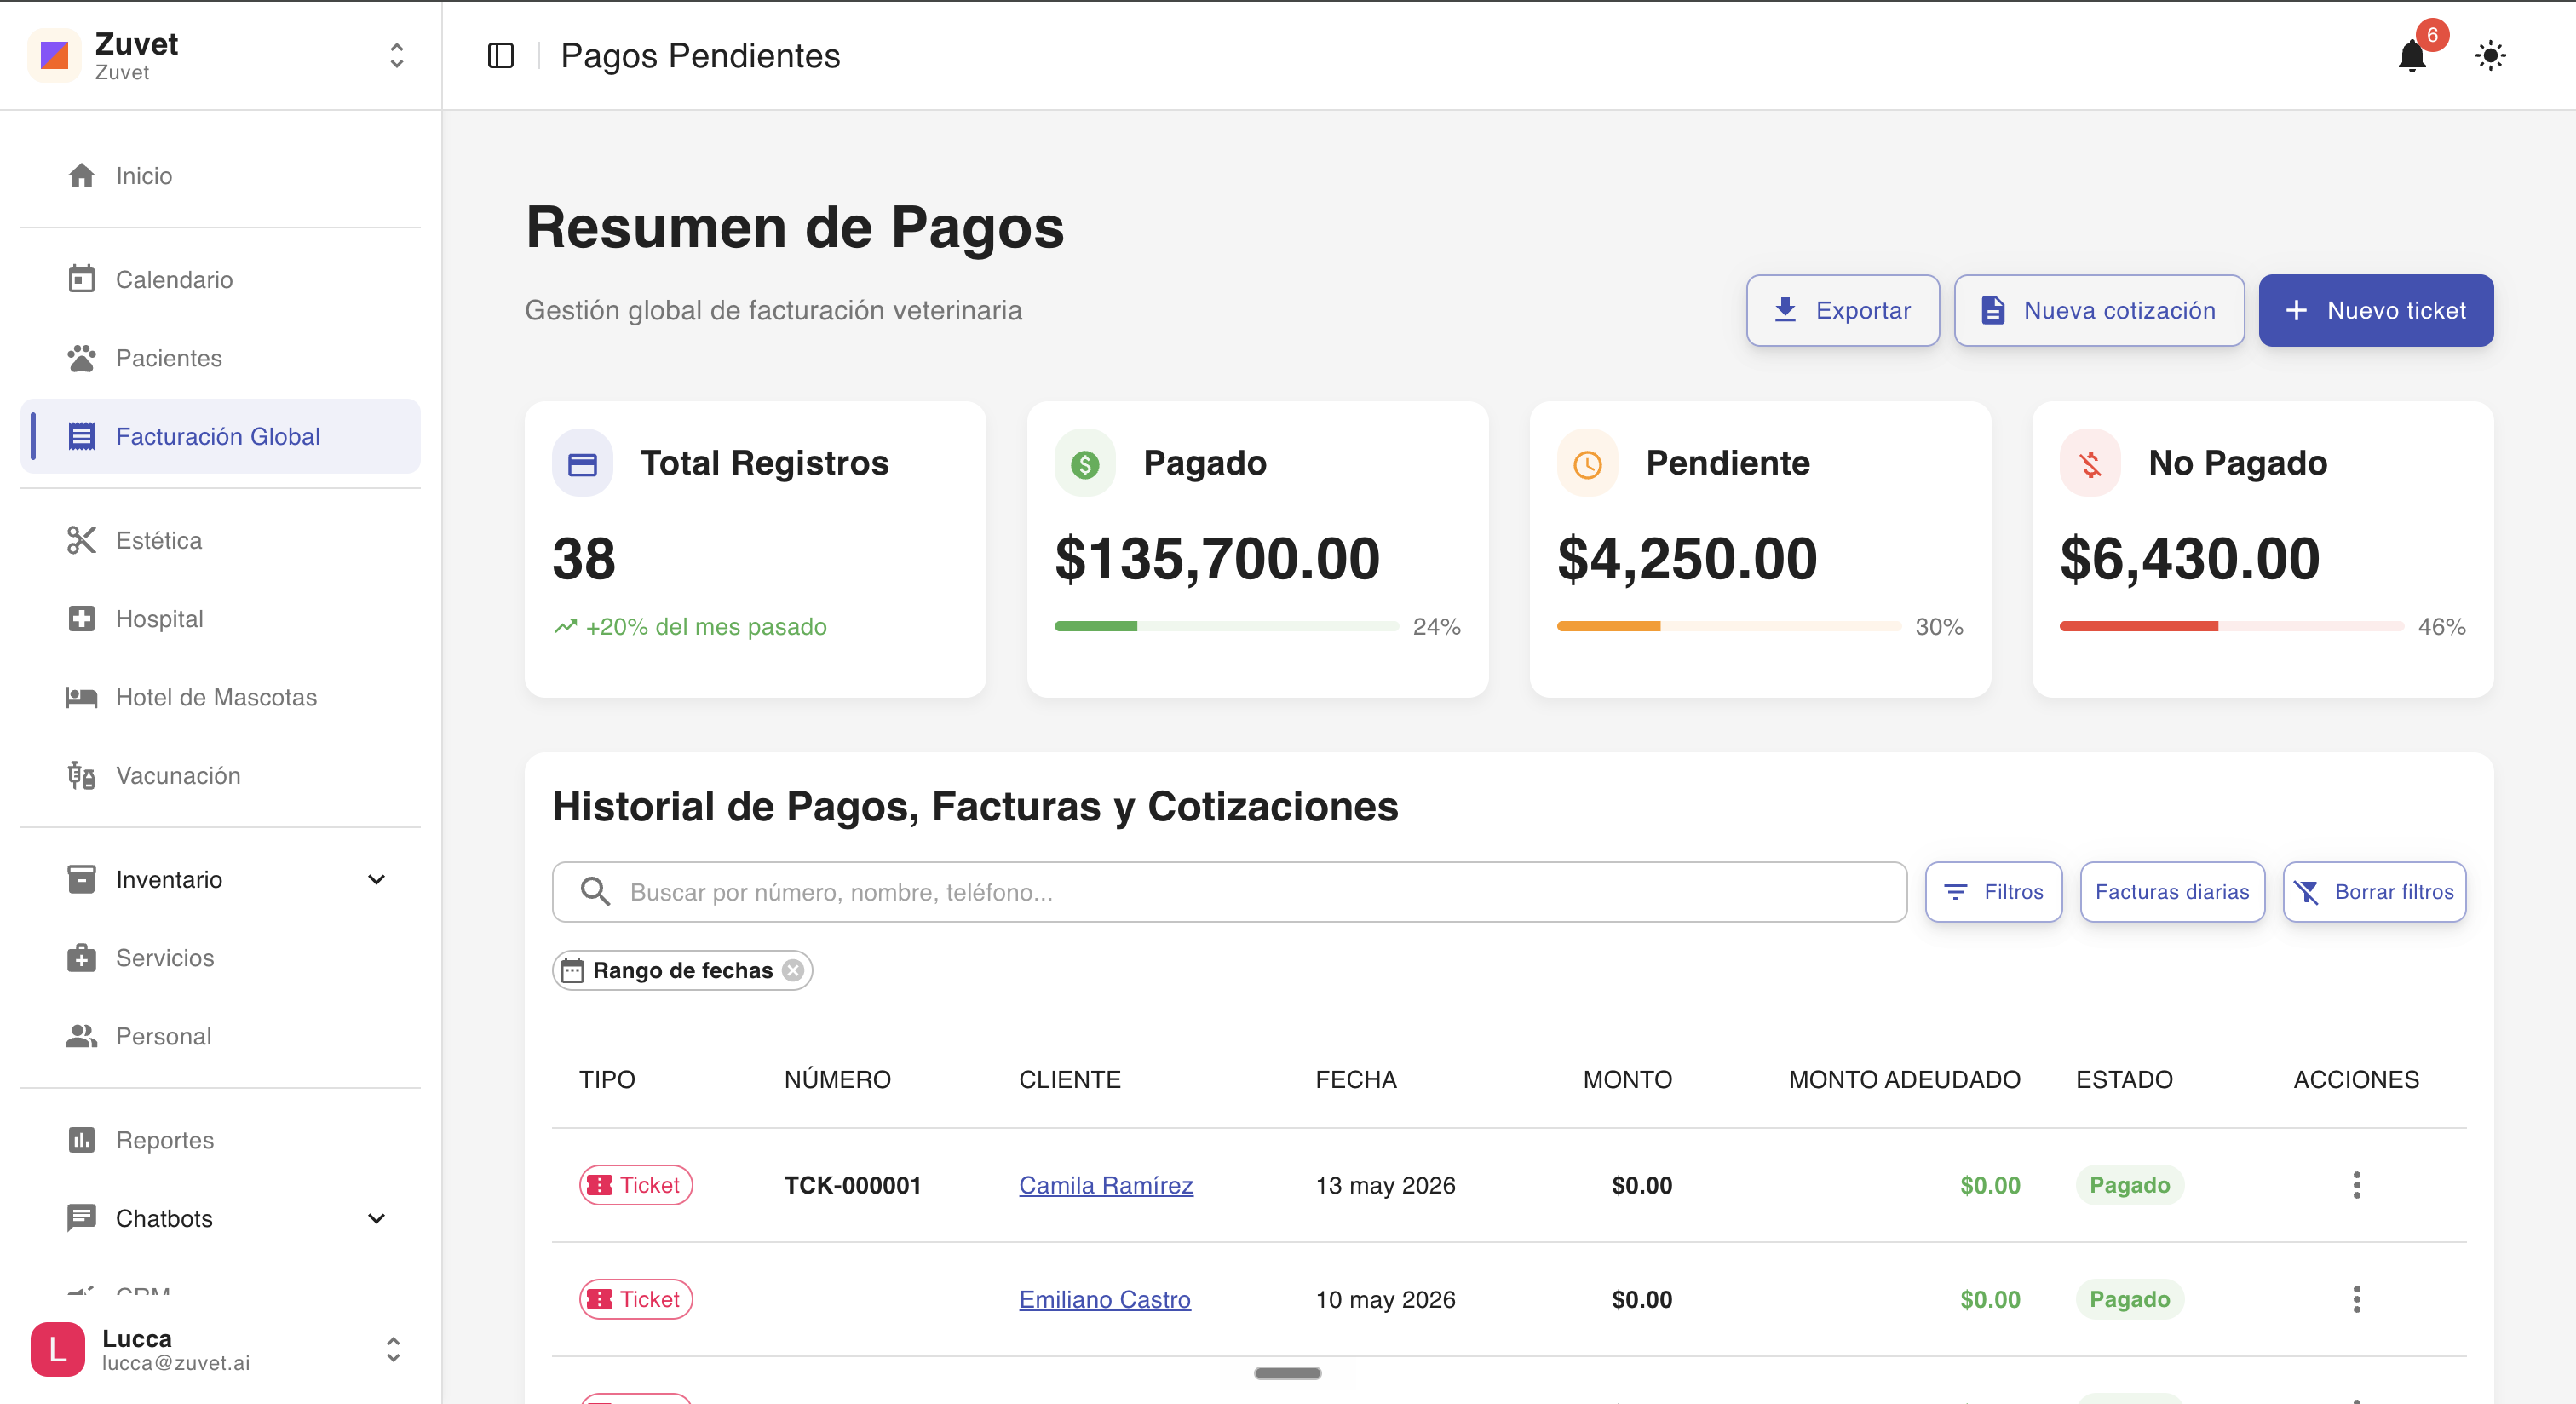Viewport: 2576px width, 1404px height.
Task: Click the search magnifier icon
Action: pos(595,891)
